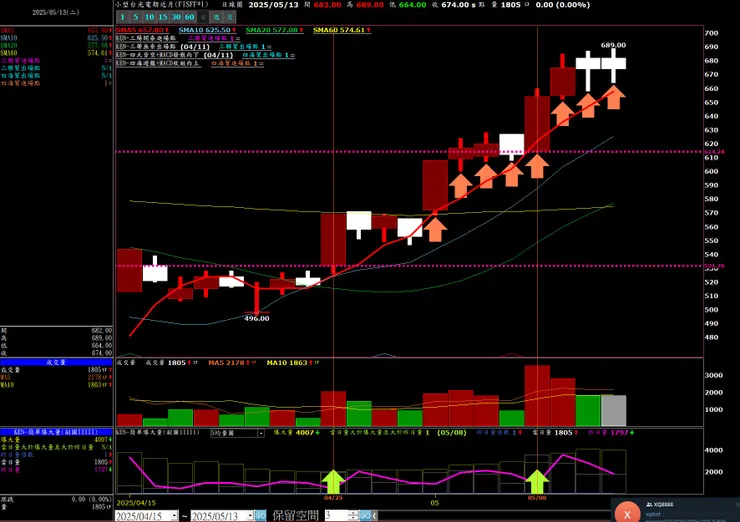Screen dimensions: 740x522
Task: Open the end date 2025/05/13 dropdown
Action: [250, 516]
